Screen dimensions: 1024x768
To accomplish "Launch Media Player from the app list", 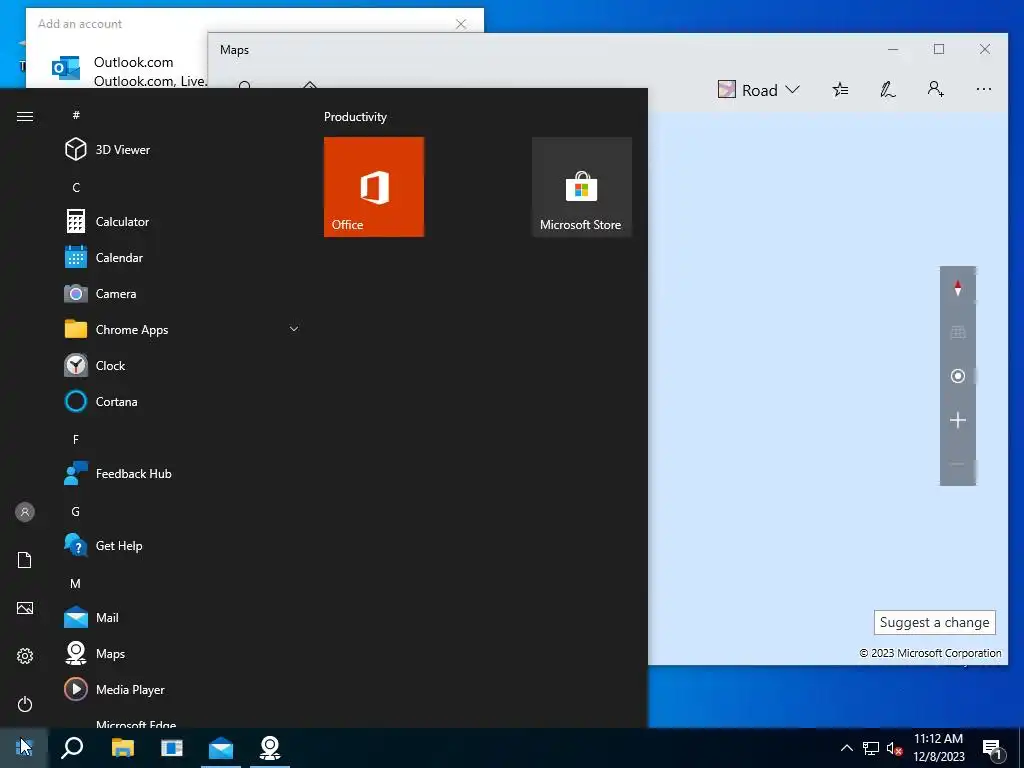I will (183, 689).
